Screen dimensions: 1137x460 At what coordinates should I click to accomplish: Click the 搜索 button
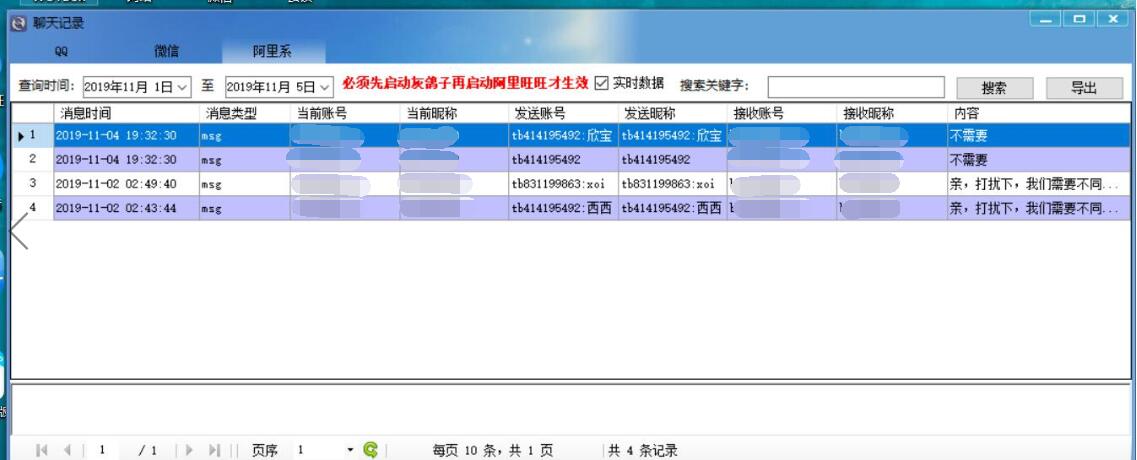pyautogui.click(x=993, y=88)
